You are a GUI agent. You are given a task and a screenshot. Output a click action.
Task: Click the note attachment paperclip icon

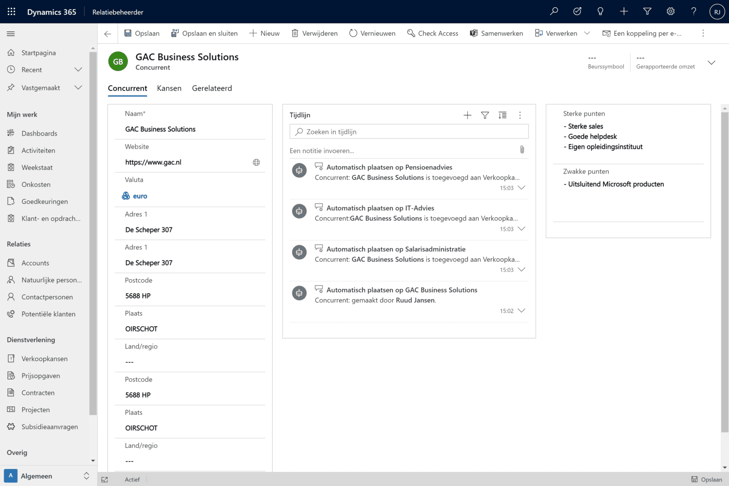pyautogui.click(x=522, y=150)
